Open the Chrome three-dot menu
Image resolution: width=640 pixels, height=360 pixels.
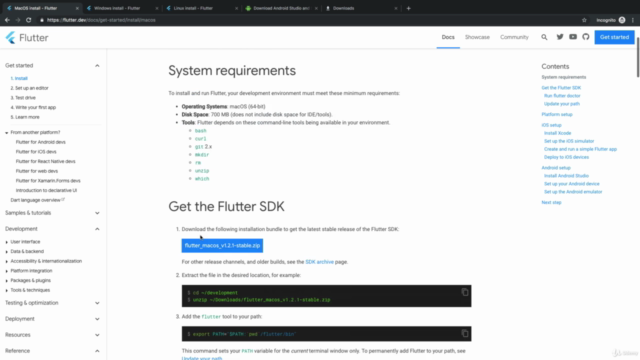click(633, 20)
